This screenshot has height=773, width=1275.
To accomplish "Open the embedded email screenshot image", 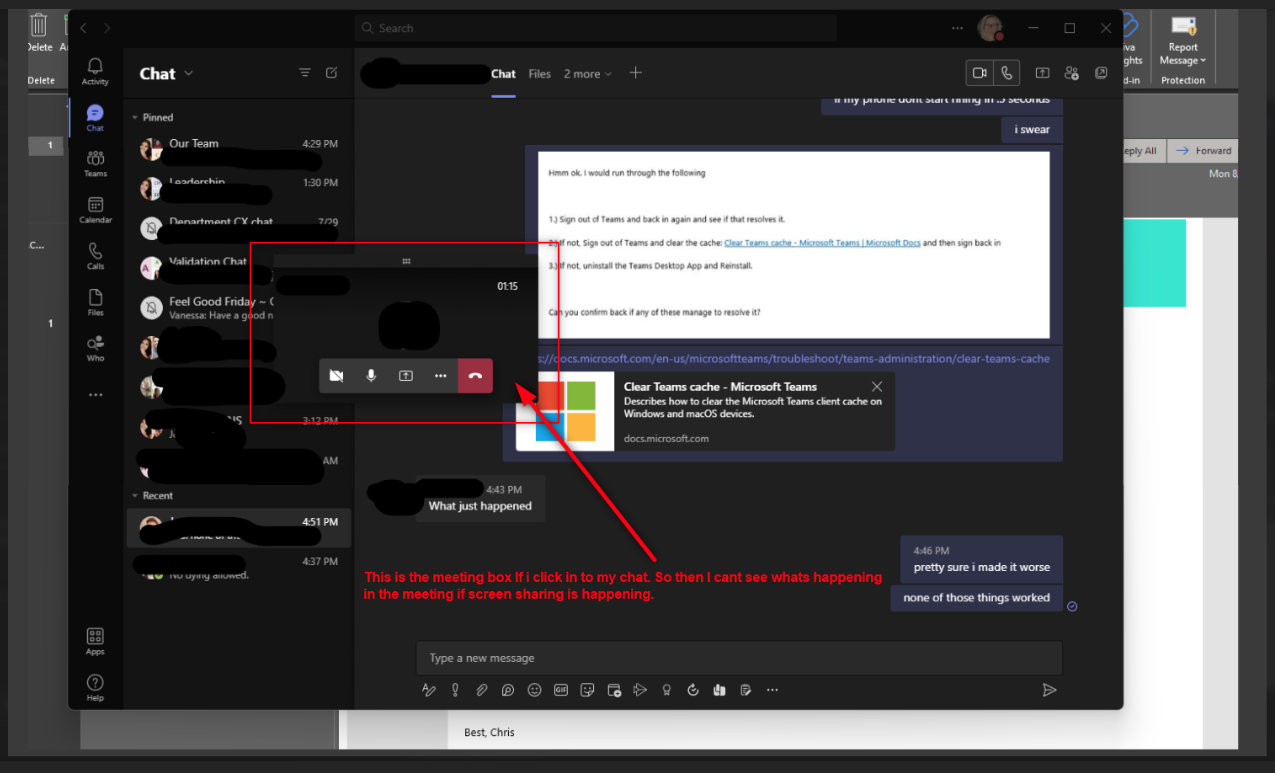I will coord(794,245).
